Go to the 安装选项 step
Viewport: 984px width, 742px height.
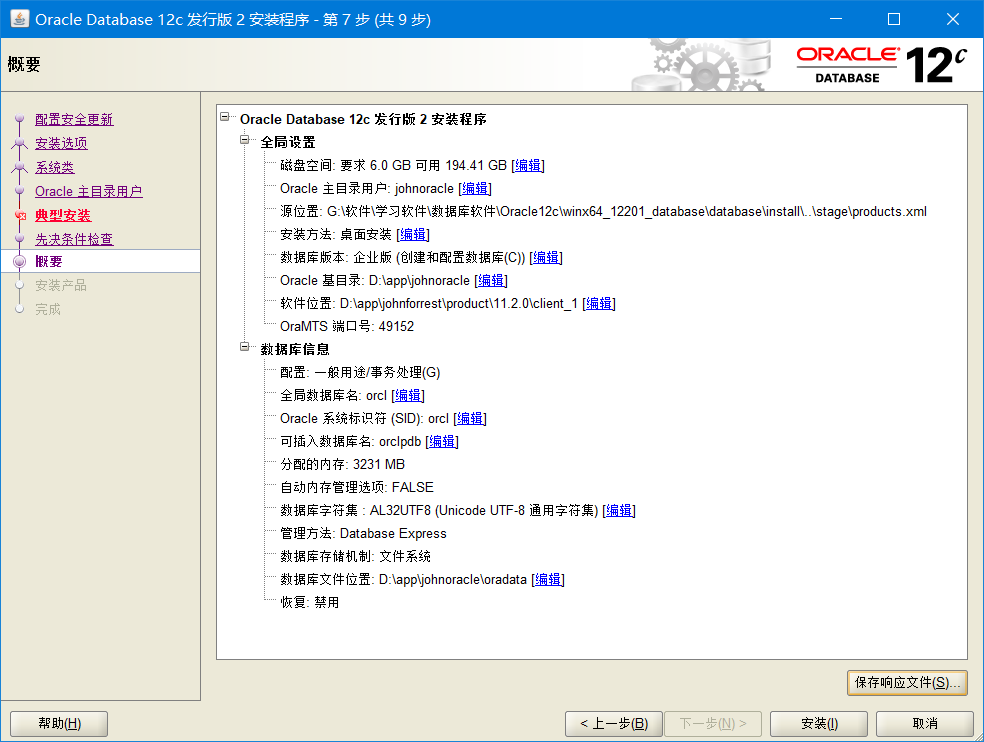tap(61, 143)
